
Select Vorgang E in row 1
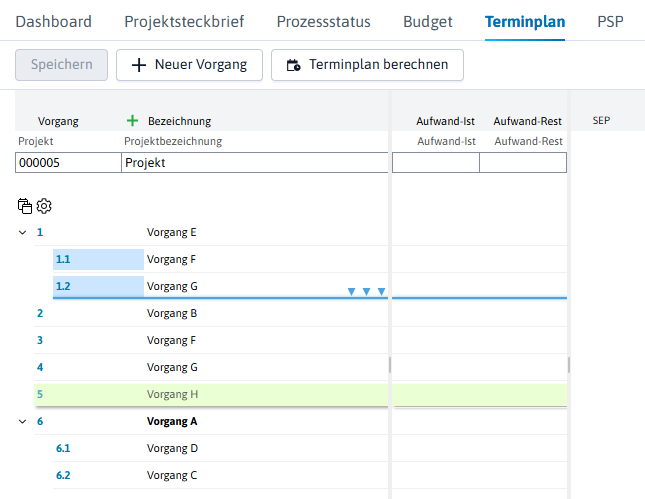pyautogui.click(x=172, y=232)
